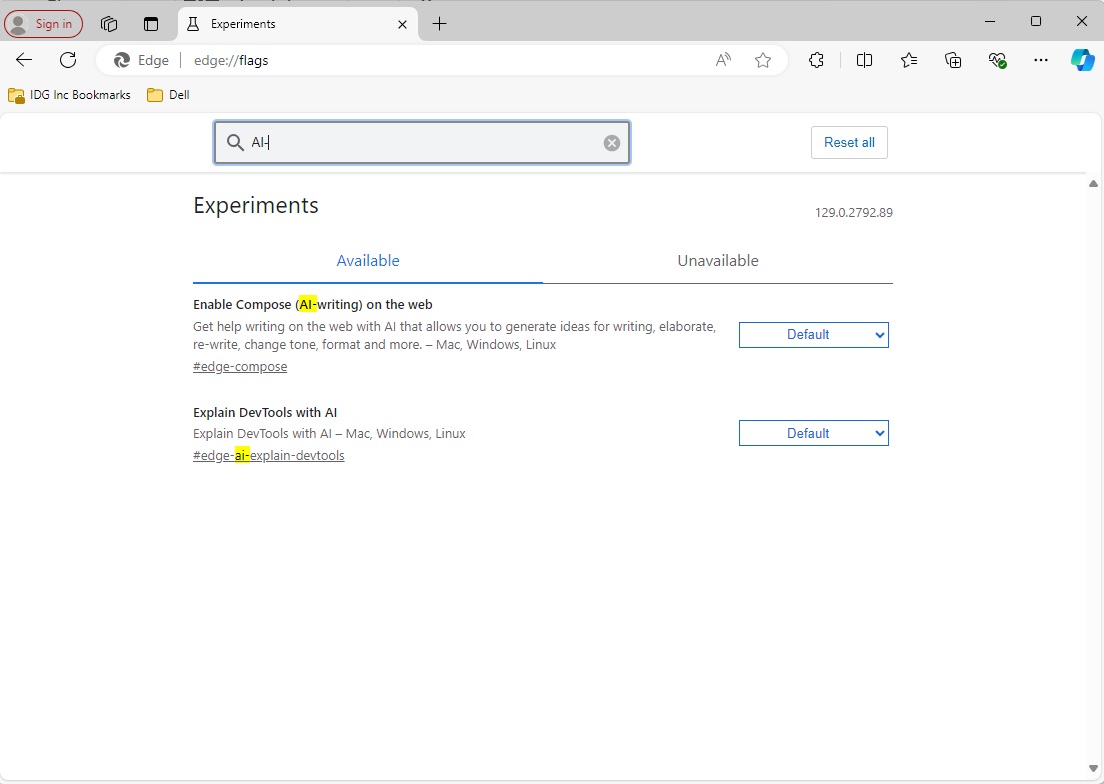Clear the search flags text
Viewport: 1104px width, 784px height.
point(612,143)
